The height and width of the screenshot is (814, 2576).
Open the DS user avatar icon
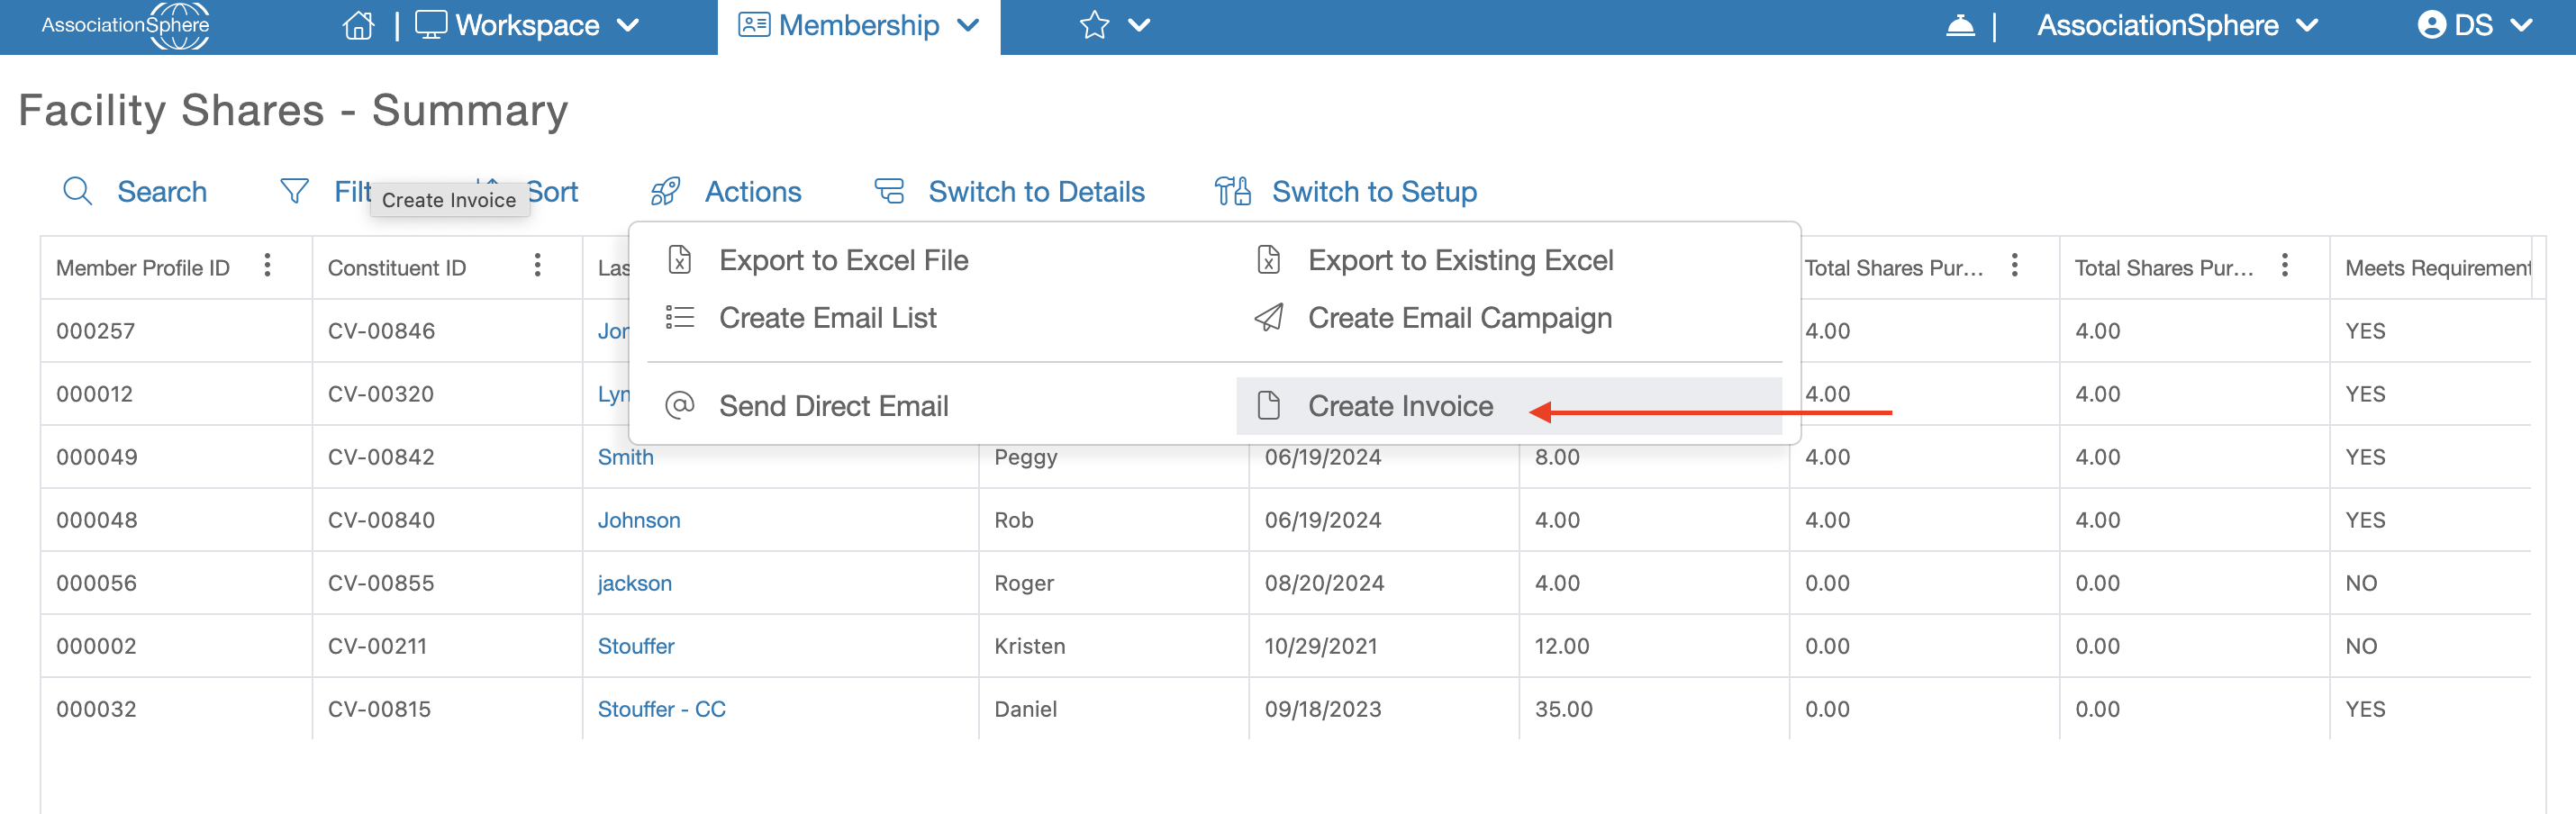coord(2431,25)
